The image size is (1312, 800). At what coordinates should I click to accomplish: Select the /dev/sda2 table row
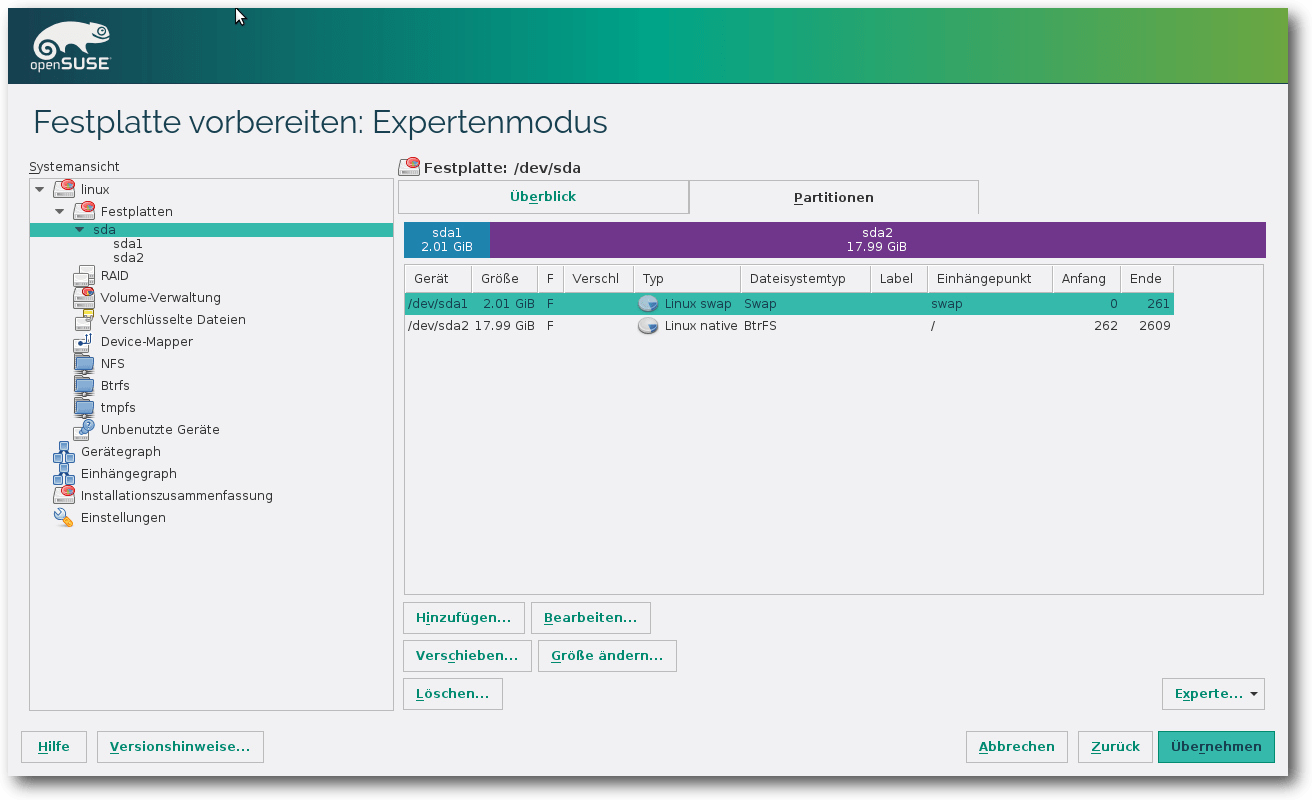(789, 326)
